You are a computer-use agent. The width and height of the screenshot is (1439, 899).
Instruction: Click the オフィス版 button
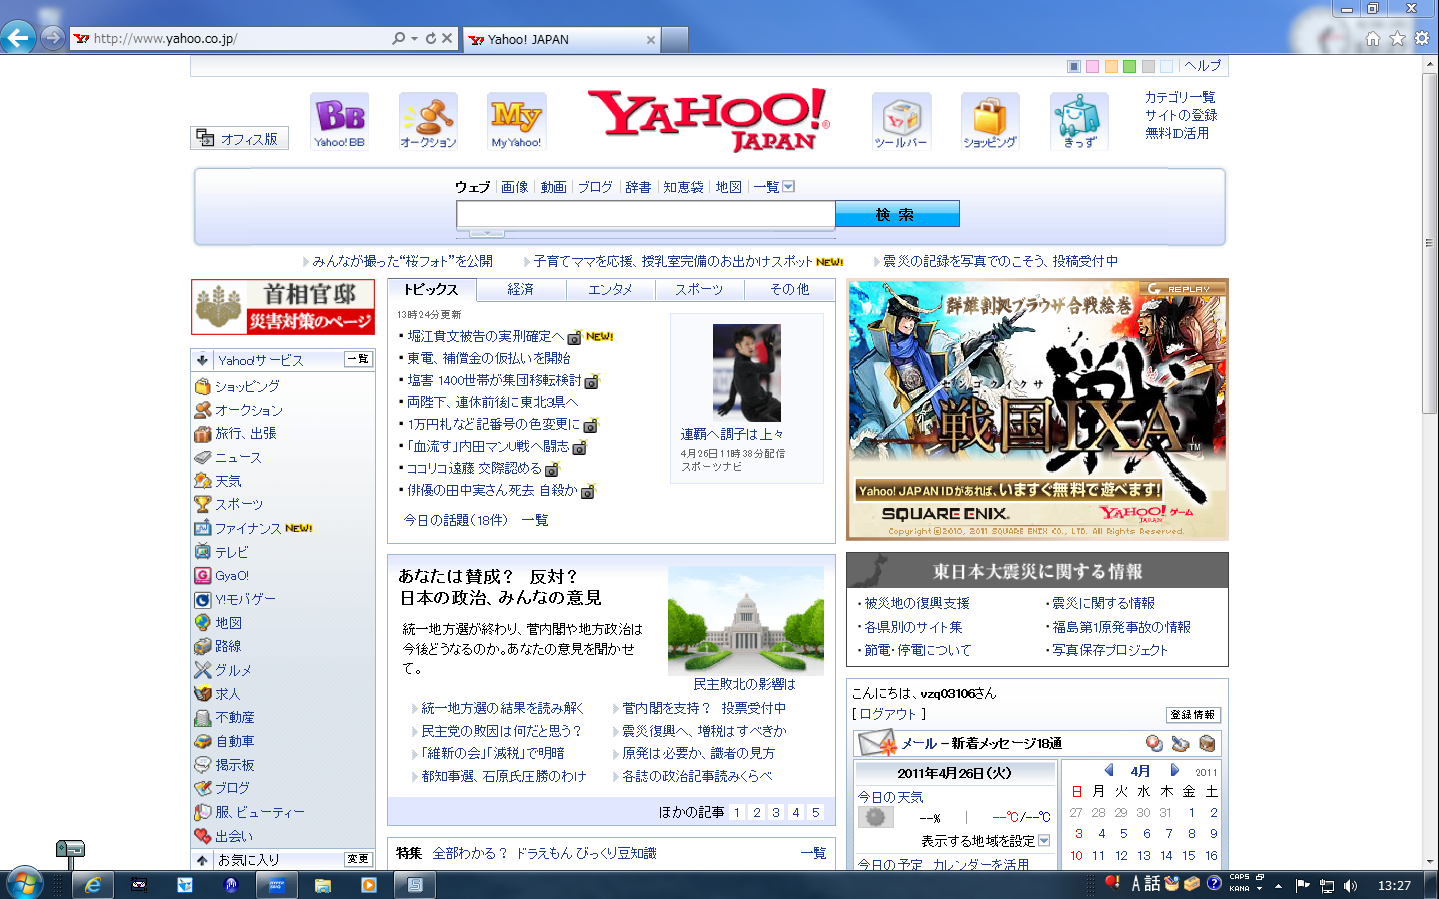click(239, 138)
